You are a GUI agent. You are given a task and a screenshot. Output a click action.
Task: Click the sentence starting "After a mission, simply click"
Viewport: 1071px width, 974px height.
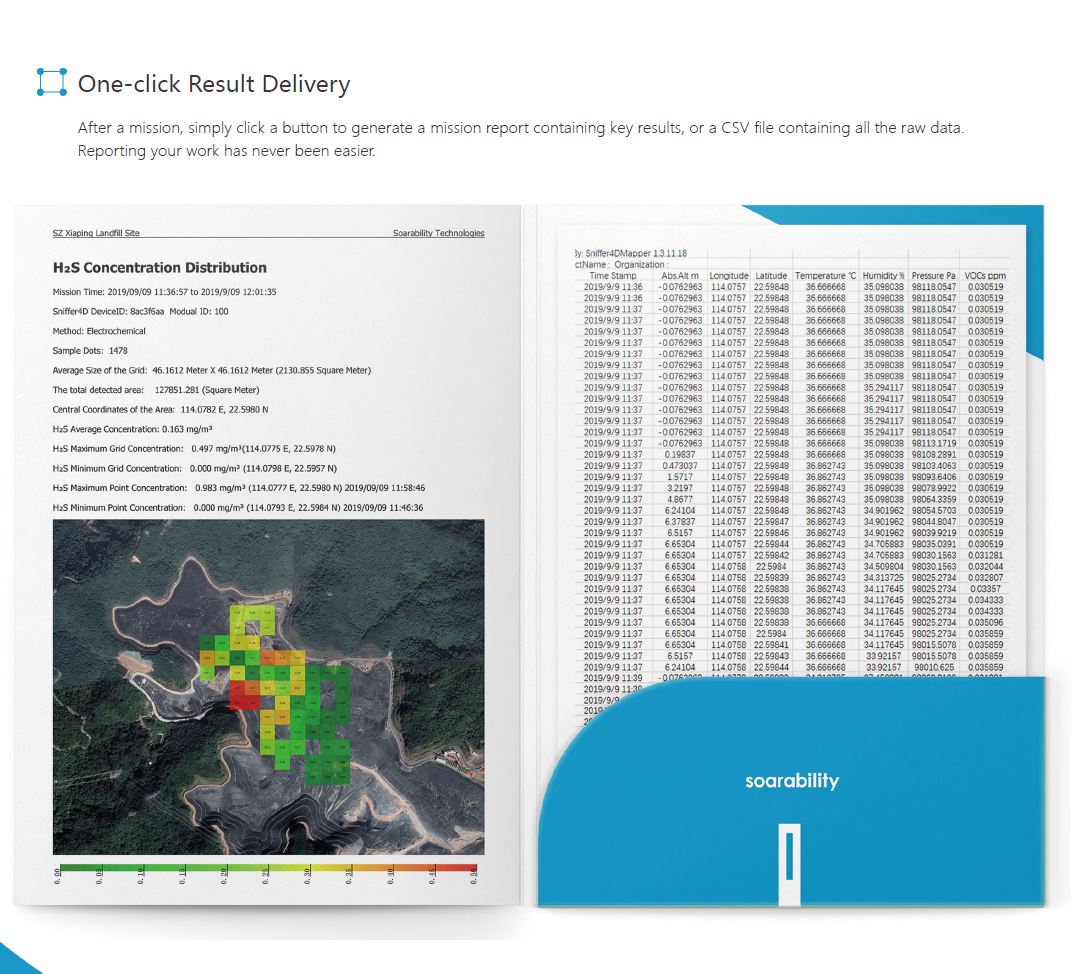(520, 128)
